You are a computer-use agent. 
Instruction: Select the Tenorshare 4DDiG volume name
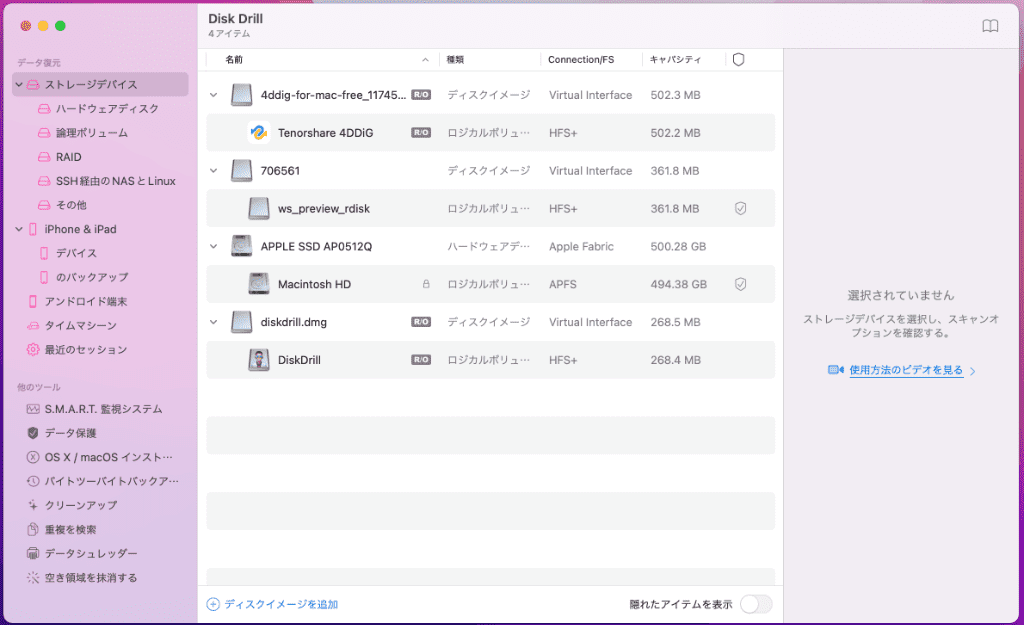click(x=325, y=133)
